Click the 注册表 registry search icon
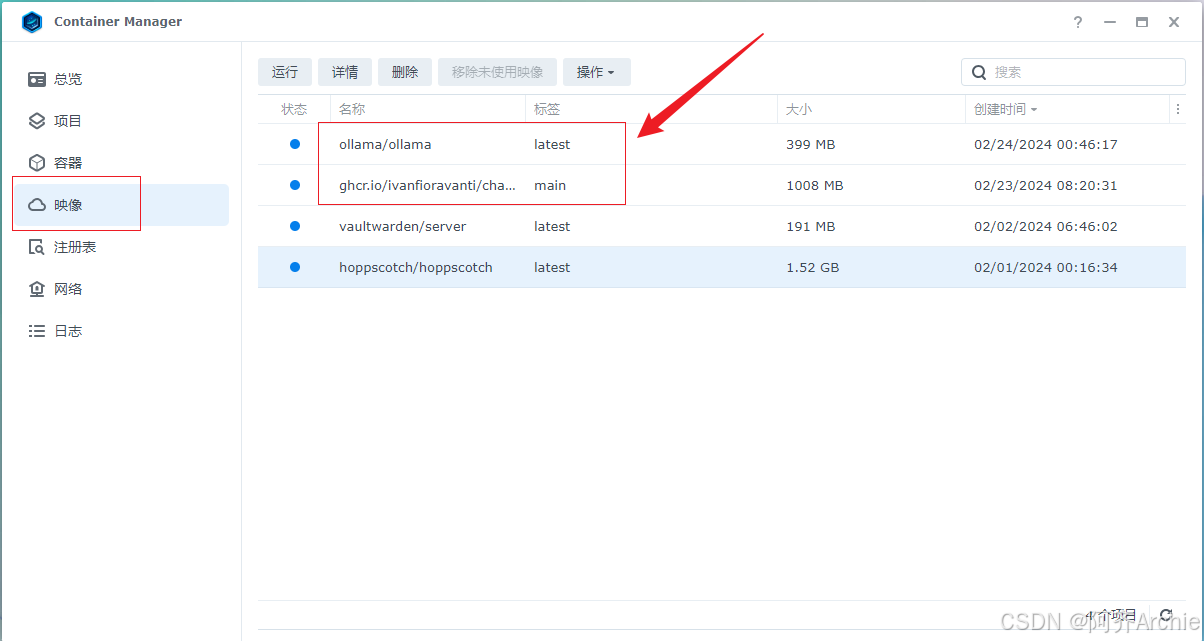The image size is (1204, 641). point(37,247)
